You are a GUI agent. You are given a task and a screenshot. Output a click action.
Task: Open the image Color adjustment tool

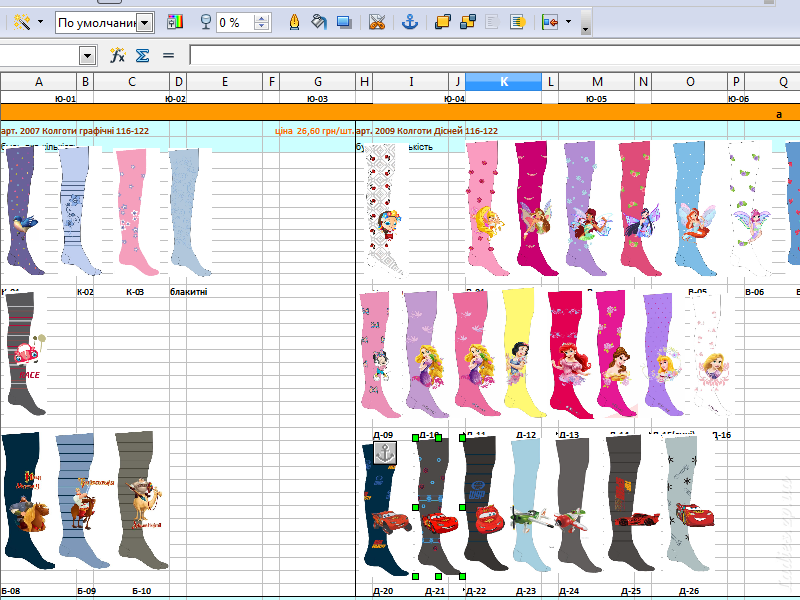point(174,22)
